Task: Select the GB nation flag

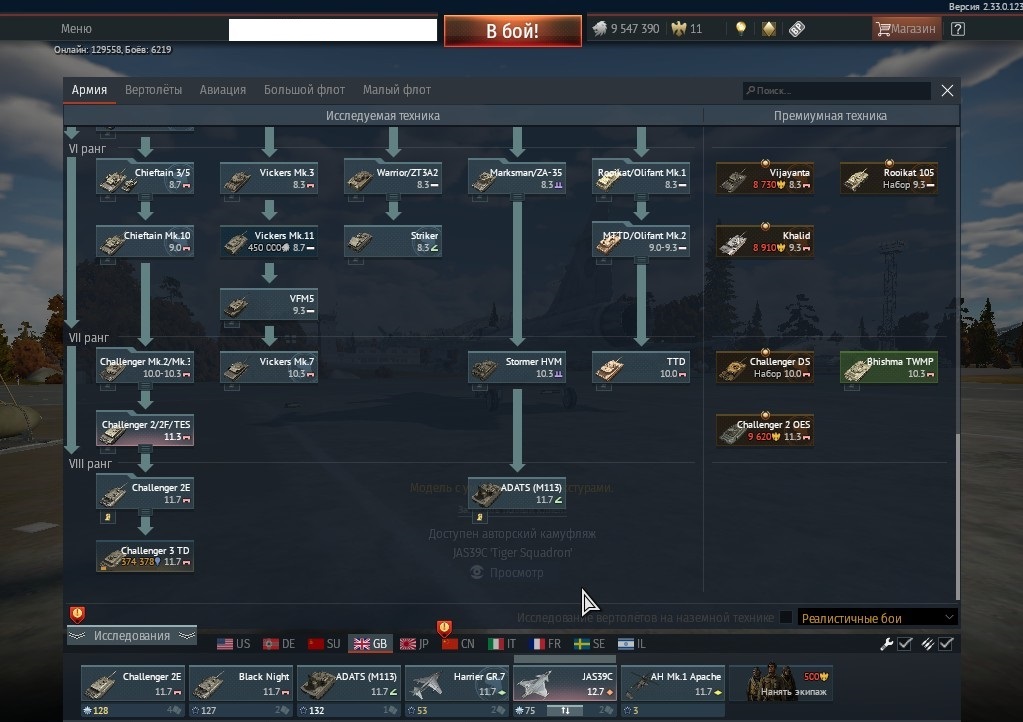Action: (x=371, y=644)
